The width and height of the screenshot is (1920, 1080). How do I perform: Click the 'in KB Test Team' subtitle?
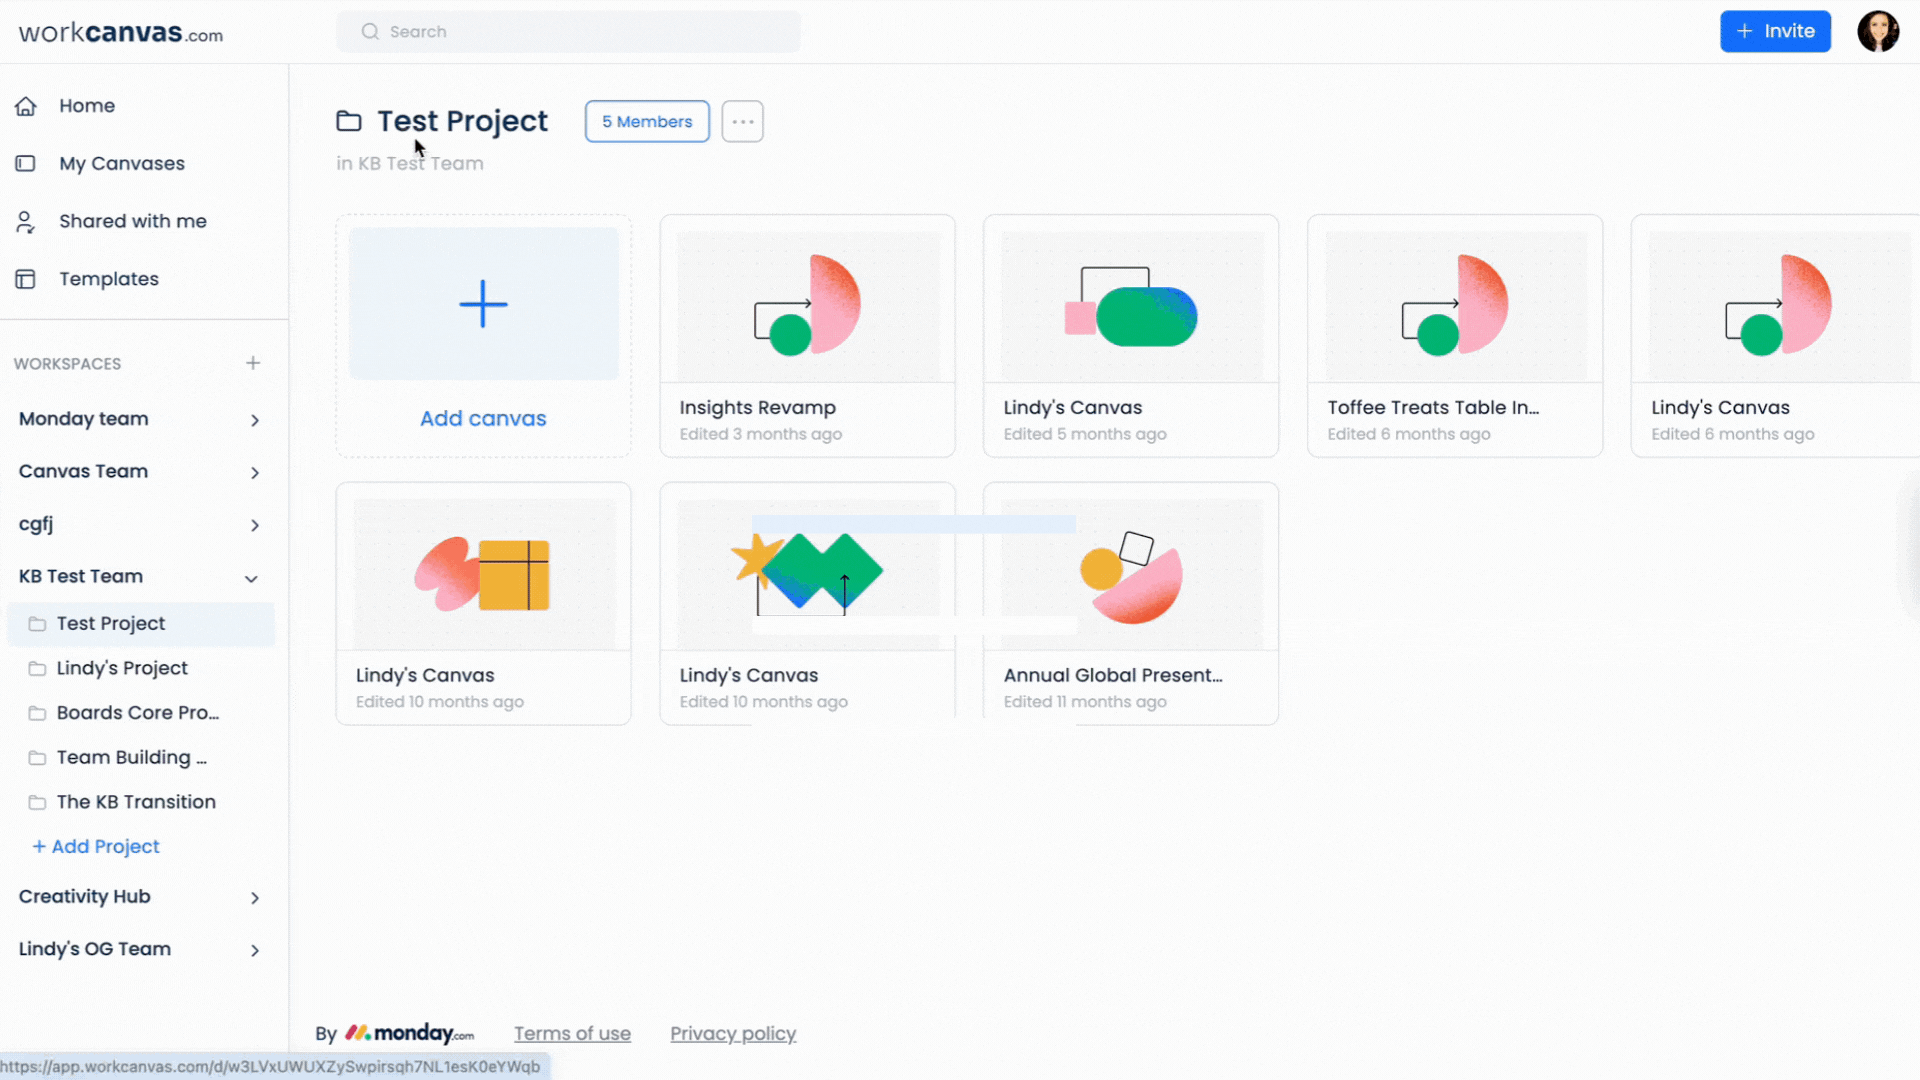(410, 164)
